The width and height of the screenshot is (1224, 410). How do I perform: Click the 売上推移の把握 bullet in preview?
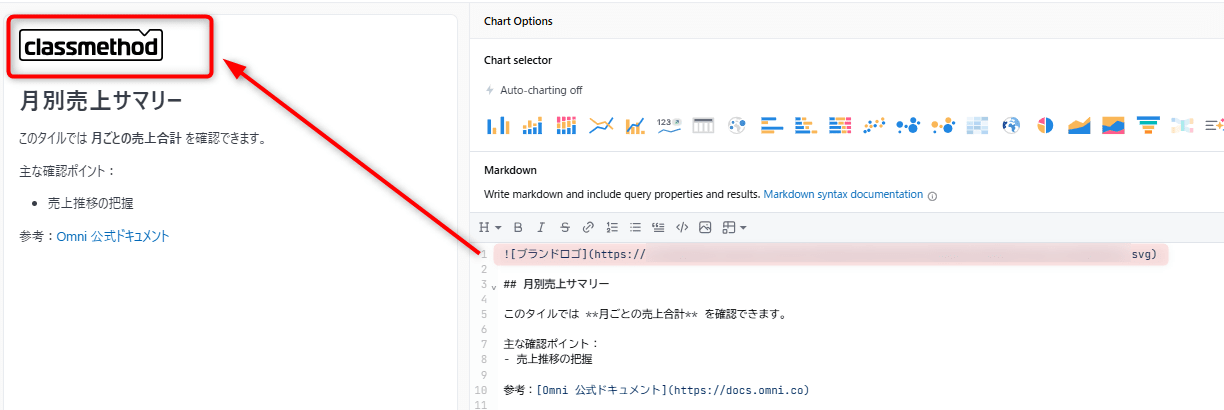point(91,203)
